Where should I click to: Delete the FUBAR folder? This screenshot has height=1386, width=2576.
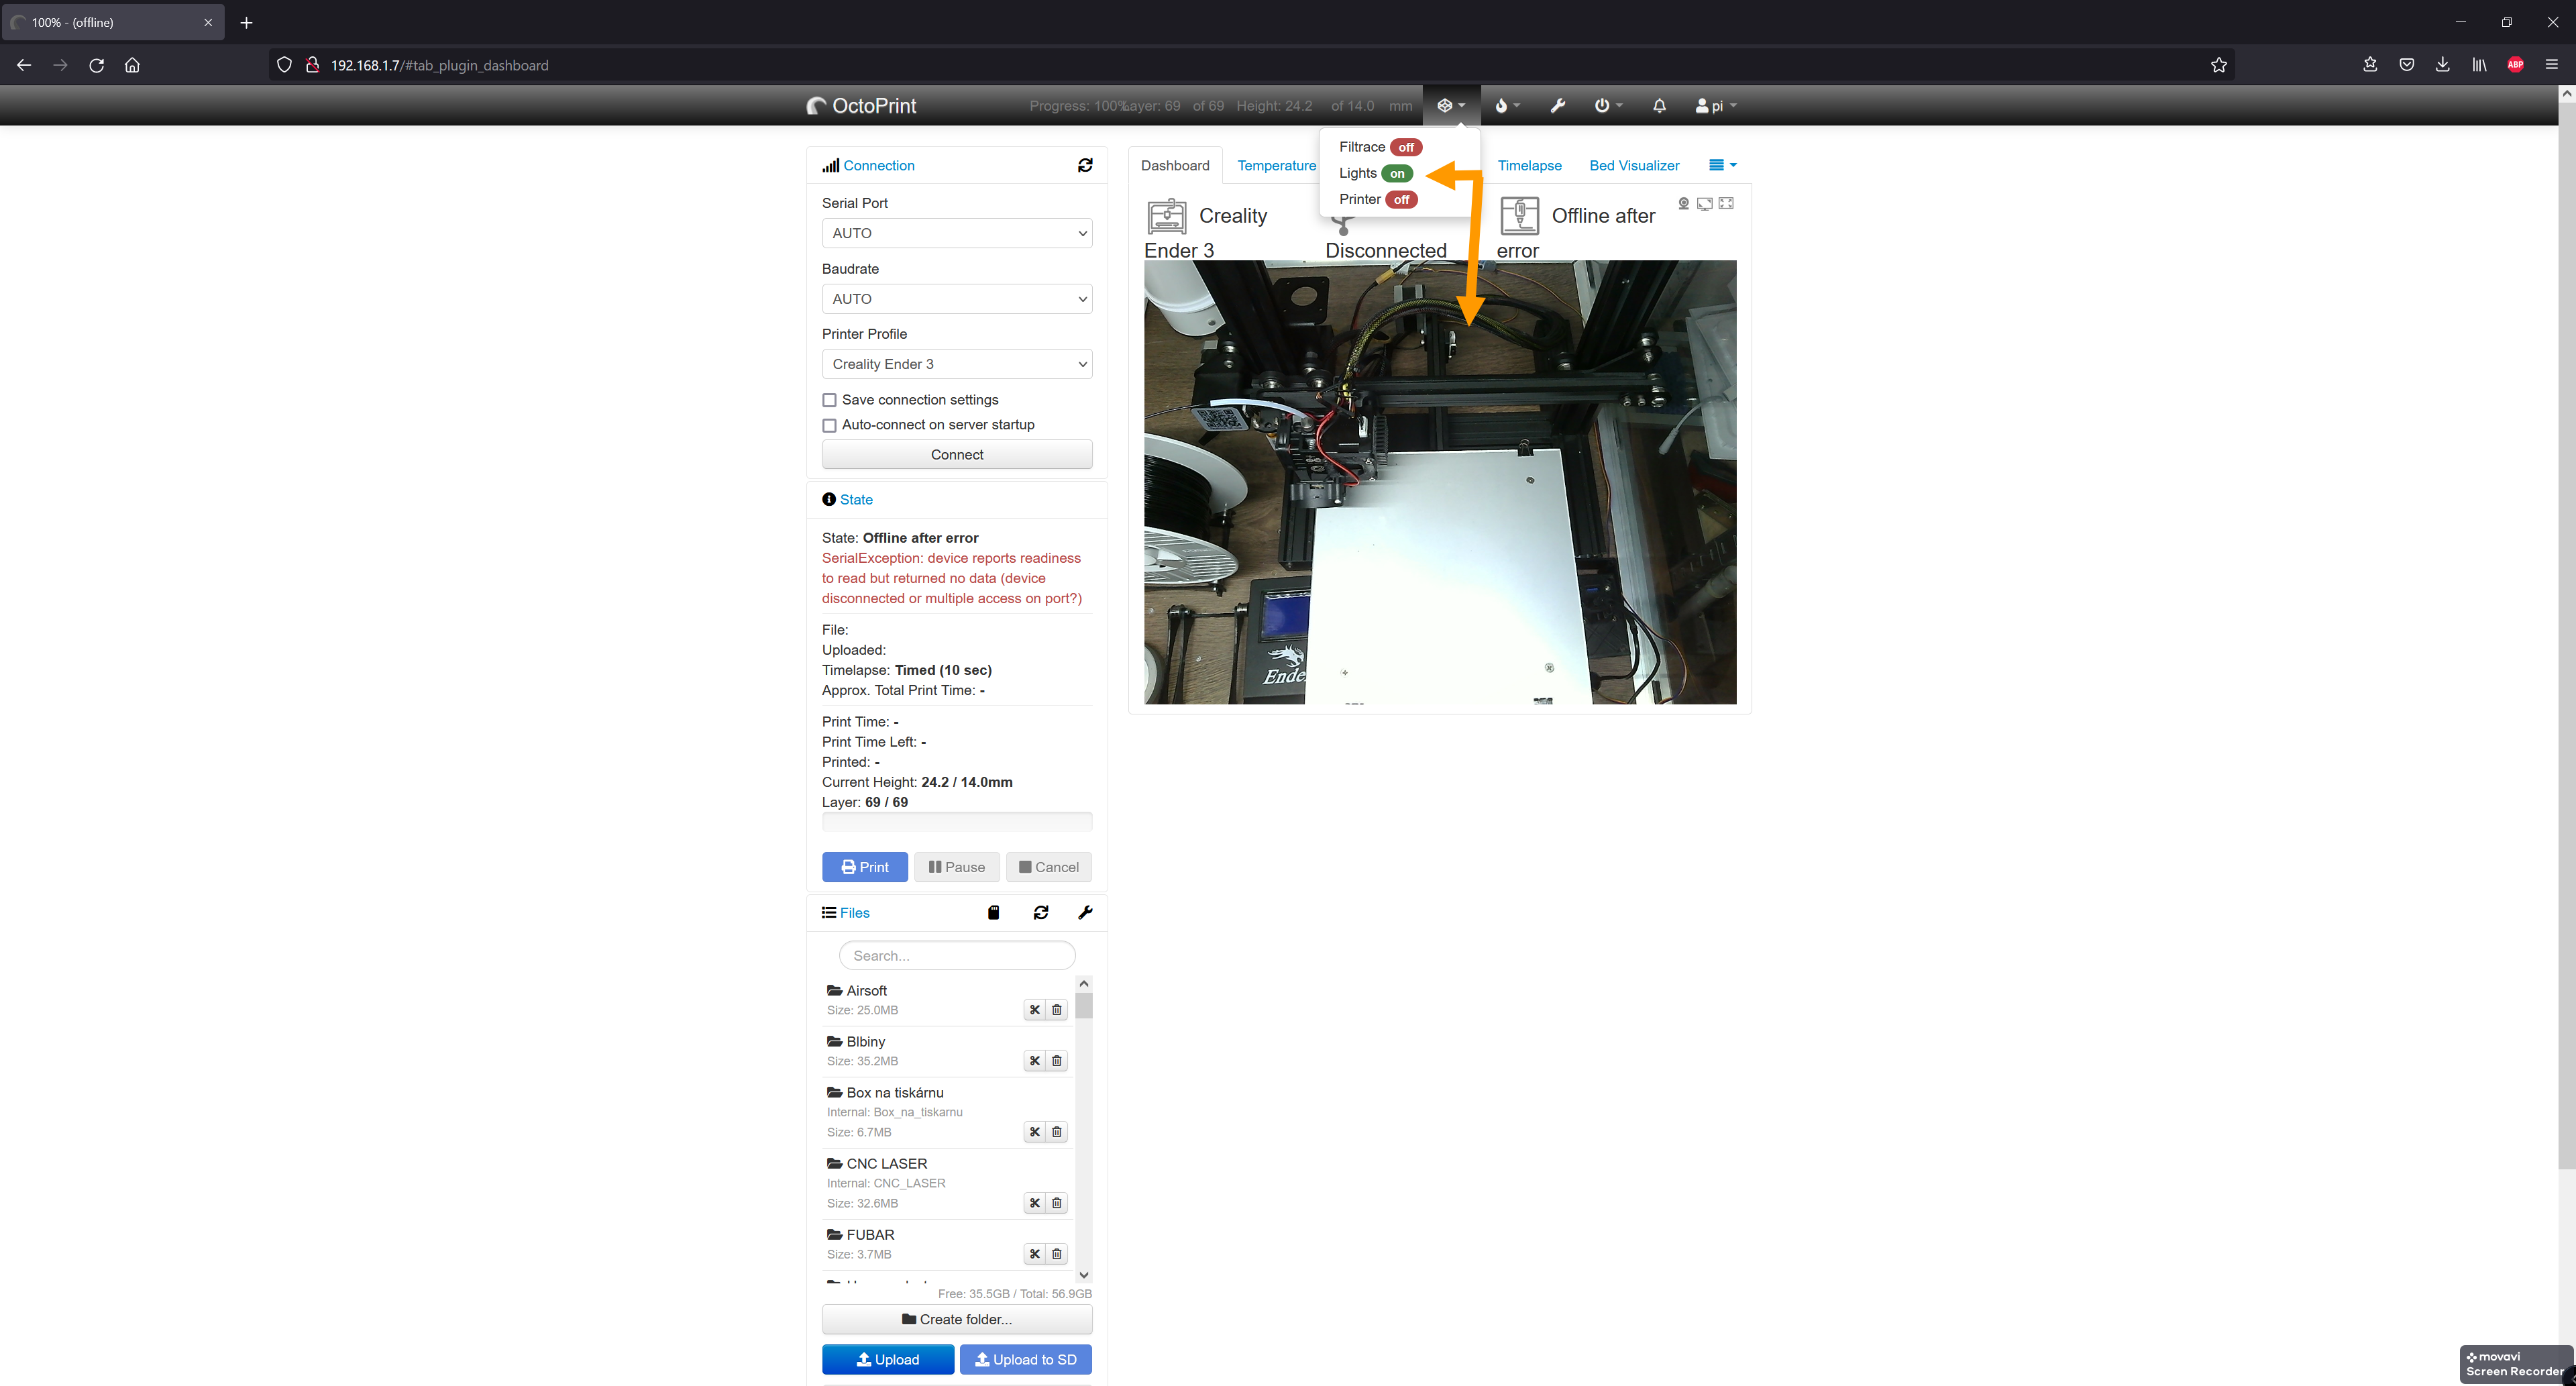pyautogui.click(x=1057, y=1254)
